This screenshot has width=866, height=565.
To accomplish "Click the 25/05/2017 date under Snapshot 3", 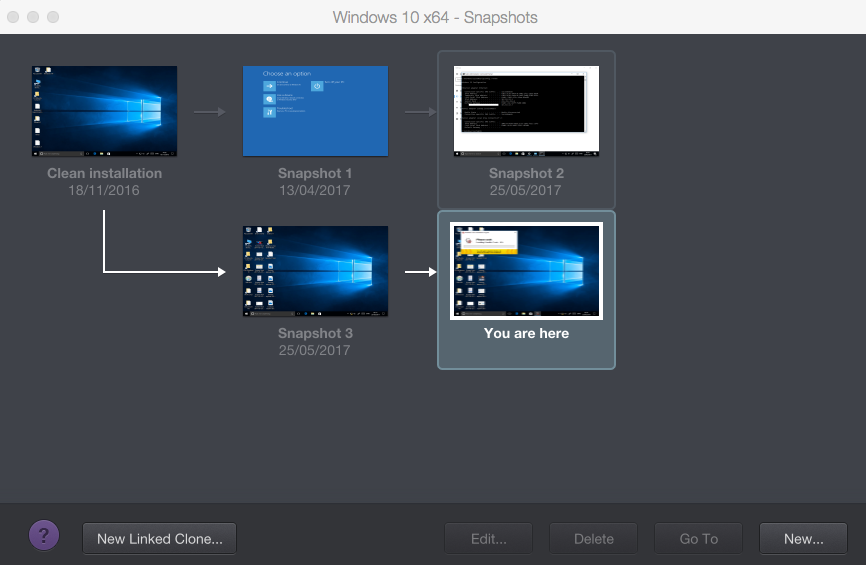I will click(x=314, y=350).
